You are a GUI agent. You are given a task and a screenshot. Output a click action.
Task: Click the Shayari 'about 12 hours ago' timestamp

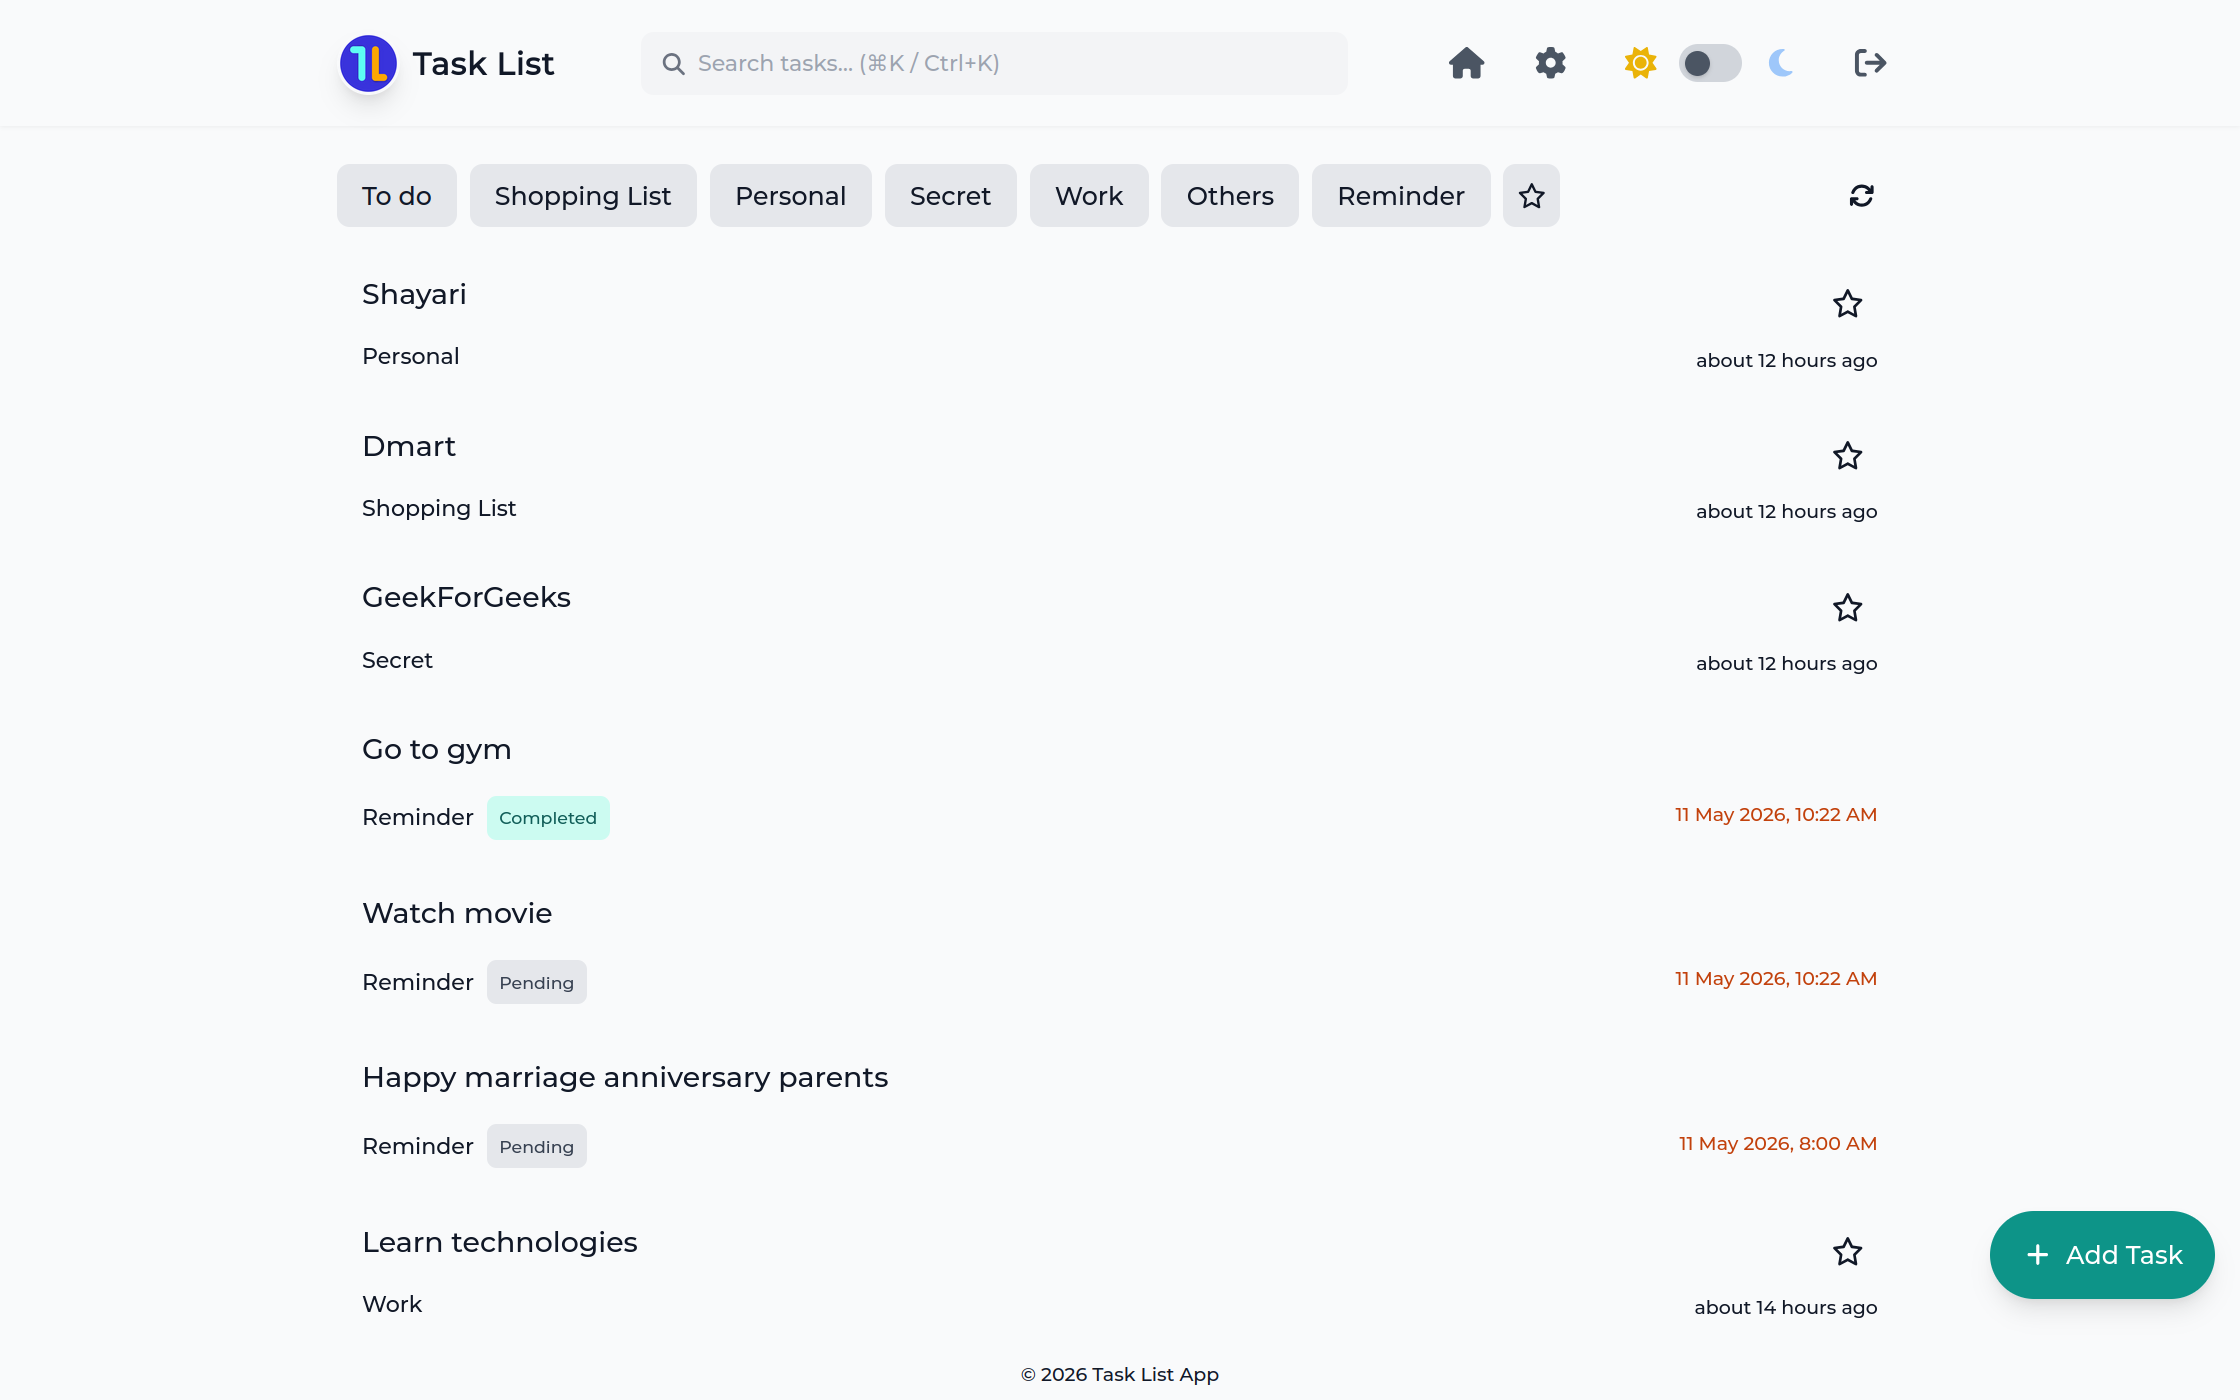point(1787,360)
